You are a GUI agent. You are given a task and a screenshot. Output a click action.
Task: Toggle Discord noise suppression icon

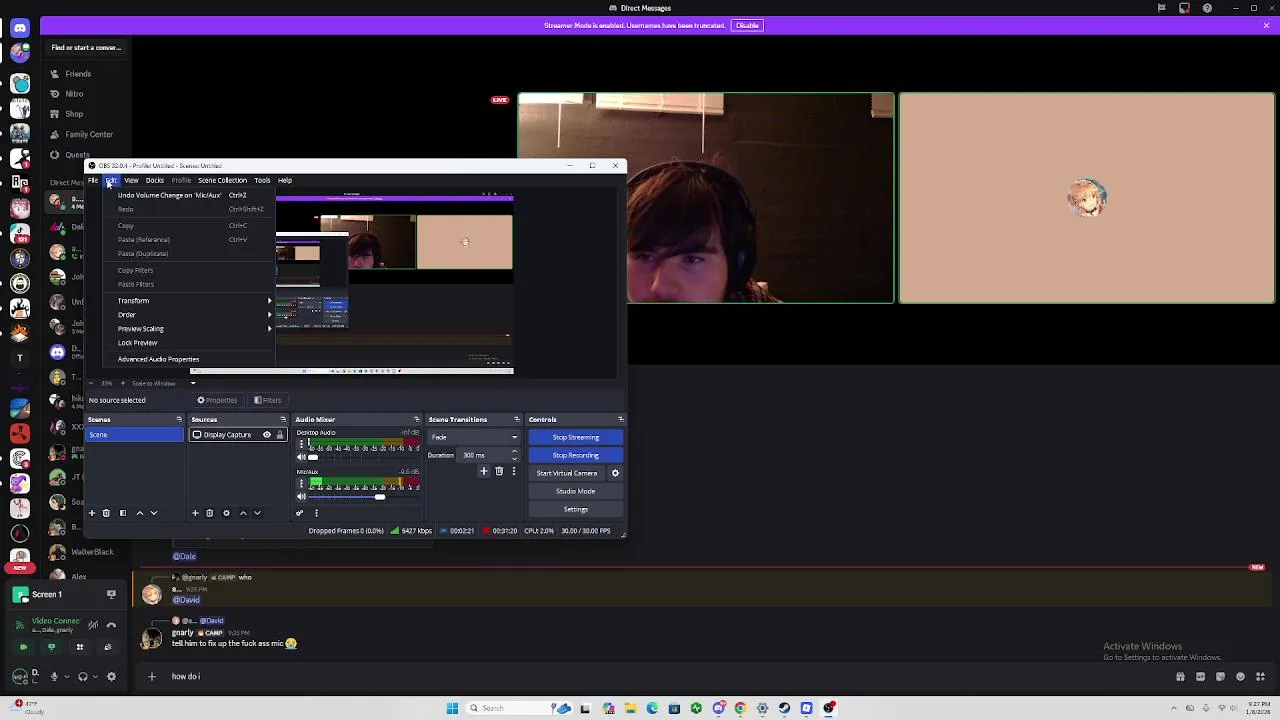click(x=93, y=625)
